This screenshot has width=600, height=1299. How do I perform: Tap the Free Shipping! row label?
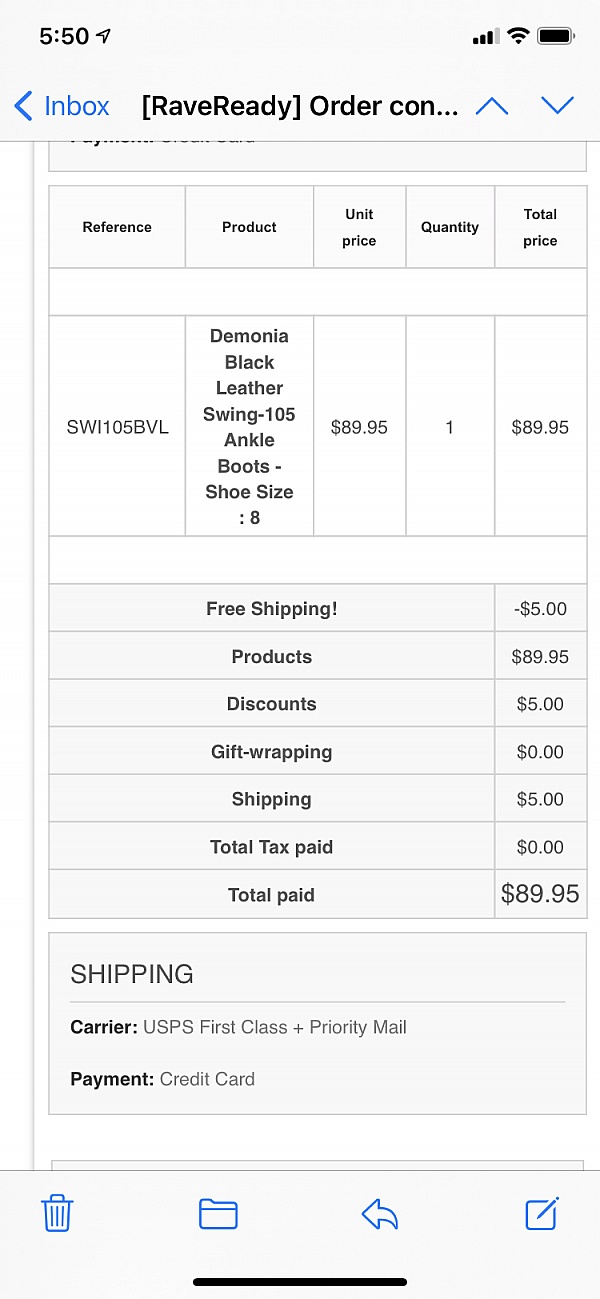[x=272, y=609]
